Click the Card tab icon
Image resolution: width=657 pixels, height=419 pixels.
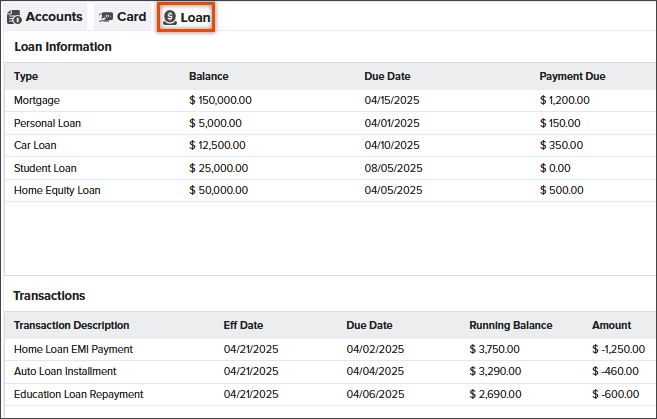click(x=106, y=17)
